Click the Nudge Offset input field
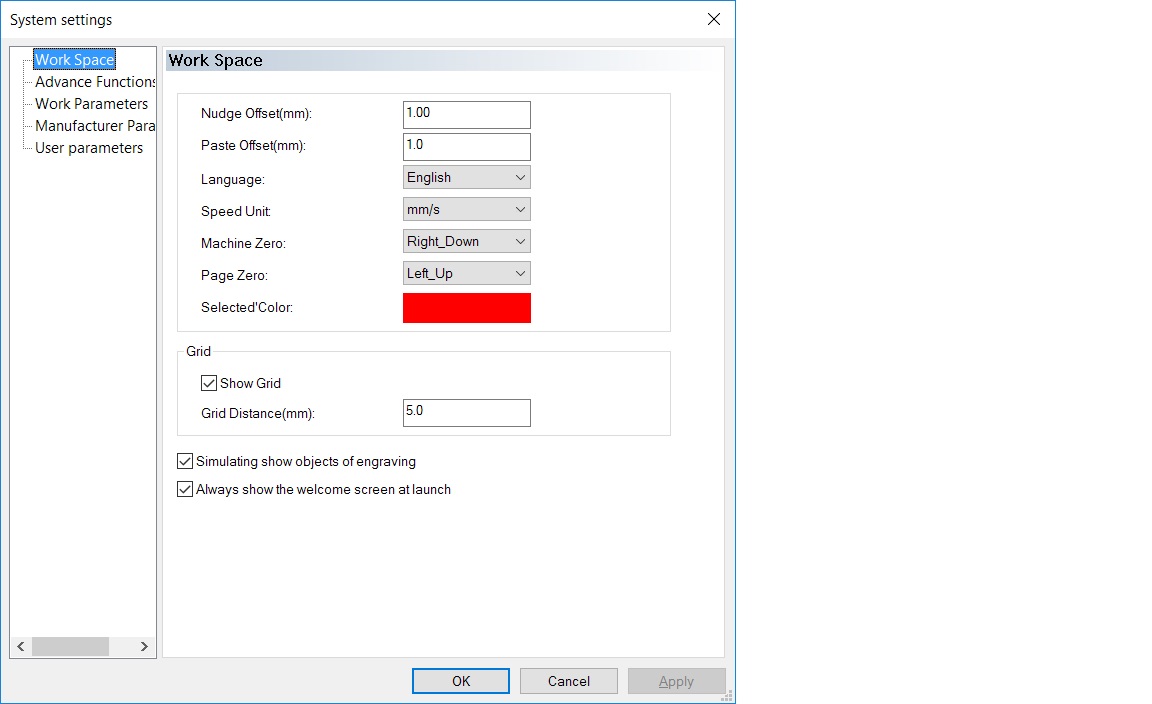This screenshot has width=1152, height=704. click(466, 114)
